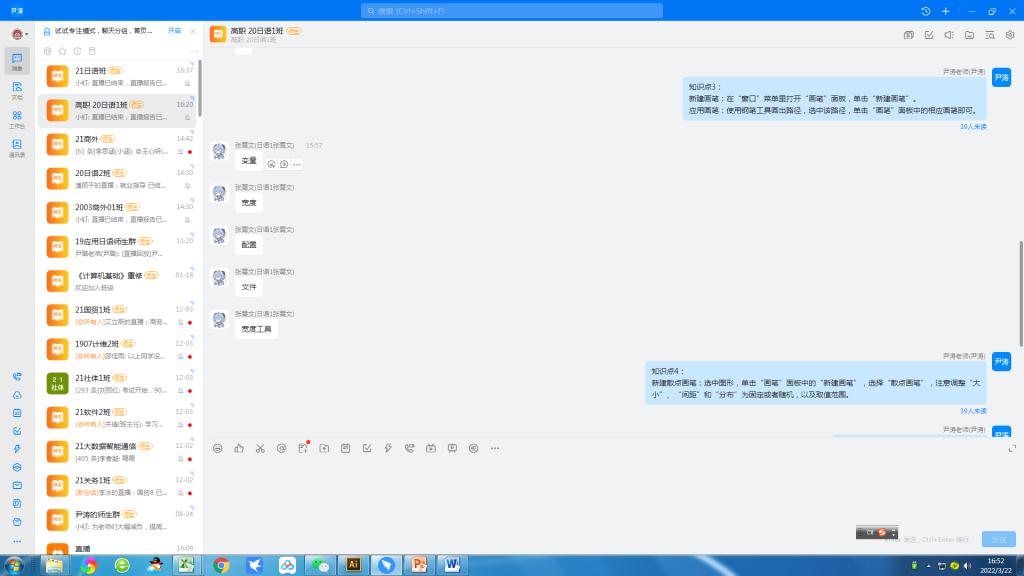The height and width of the screenshot is (576, 1024).
Task: Open the plus create menu in title bar
Action: (946, 11)
